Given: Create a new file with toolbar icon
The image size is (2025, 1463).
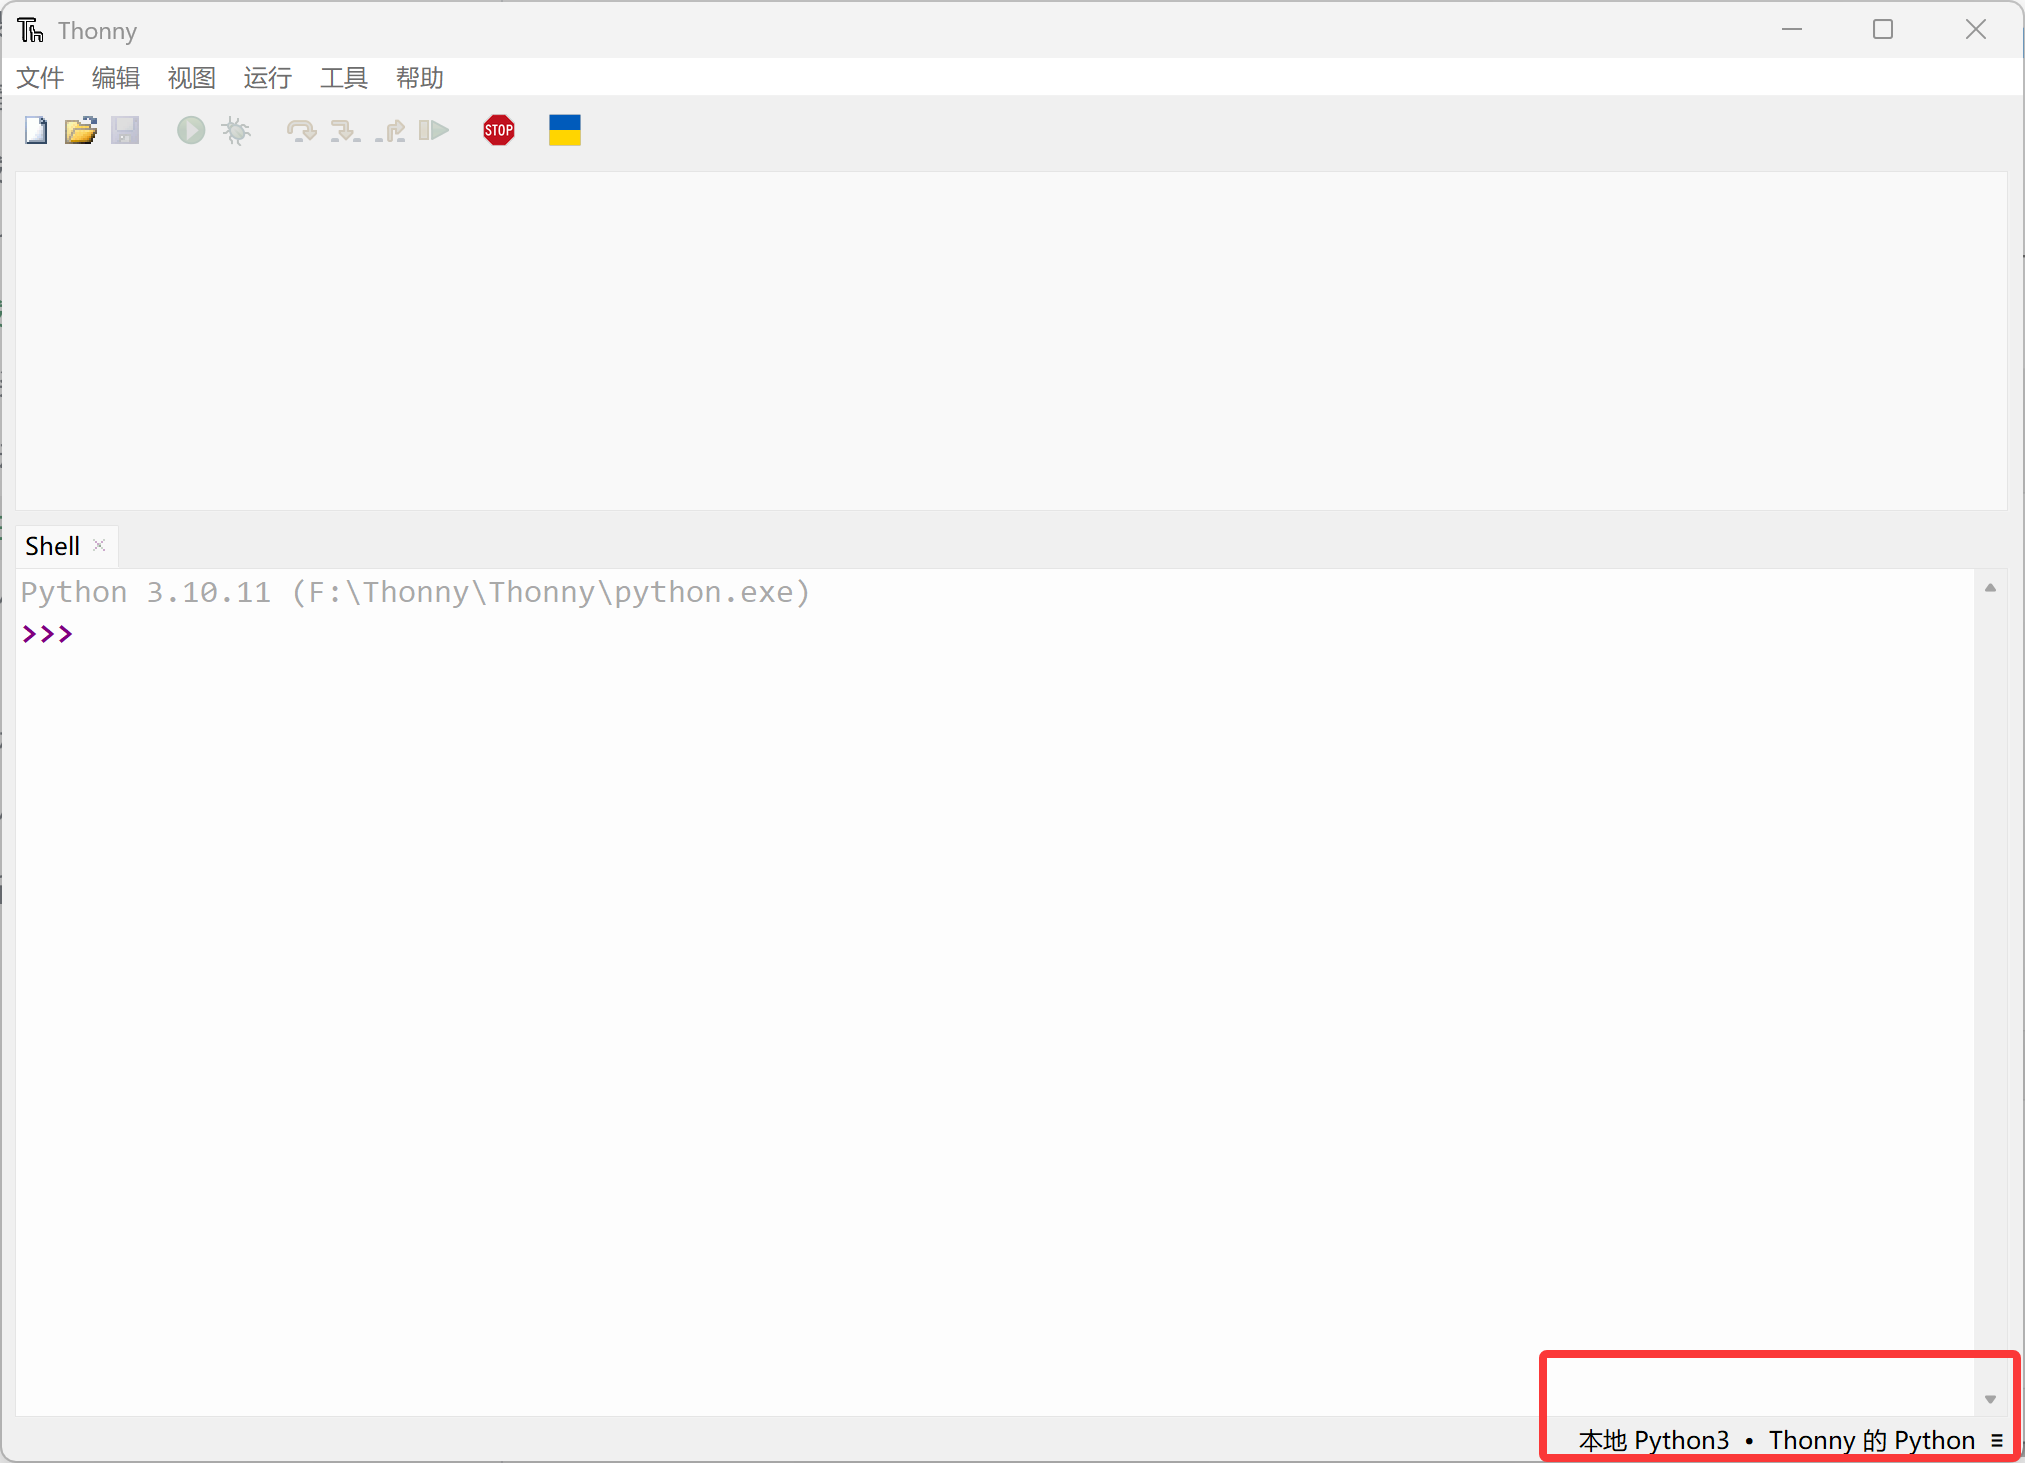Looking at the screenshot, I should click(36, 131).
